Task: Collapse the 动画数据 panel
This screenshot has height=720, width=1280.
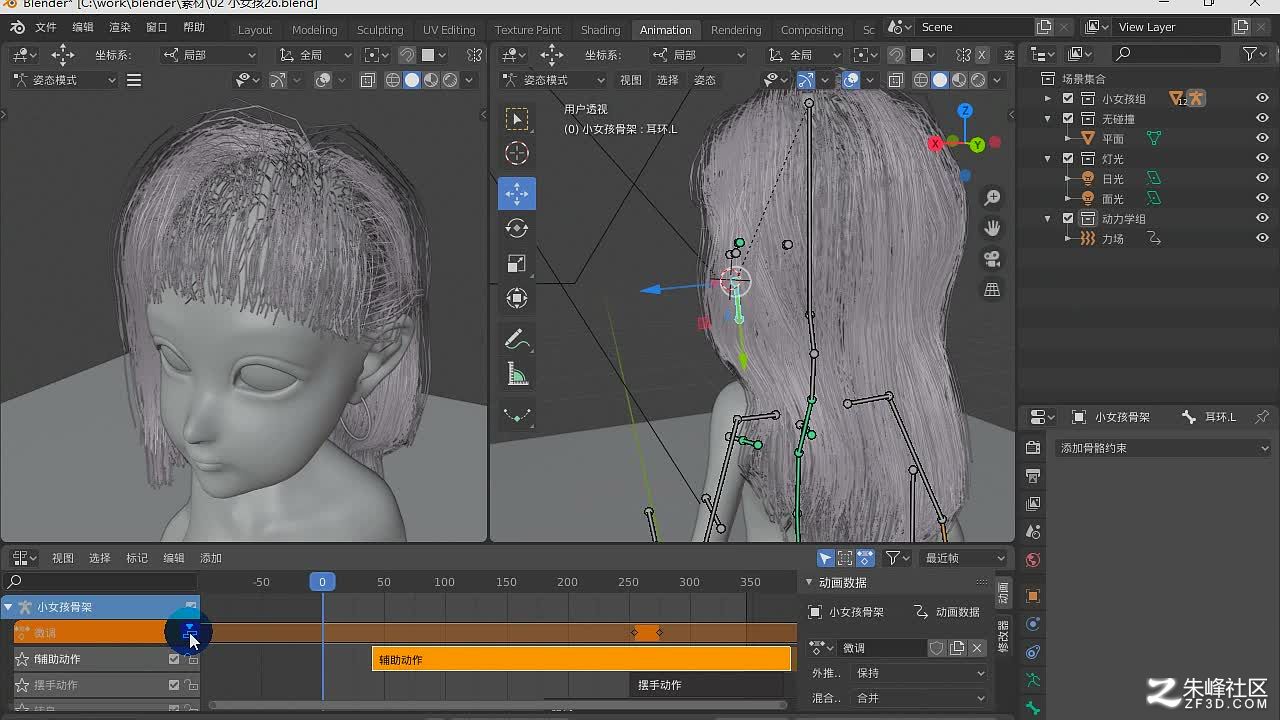Action: pyautogui.click(x=810, y=583)
